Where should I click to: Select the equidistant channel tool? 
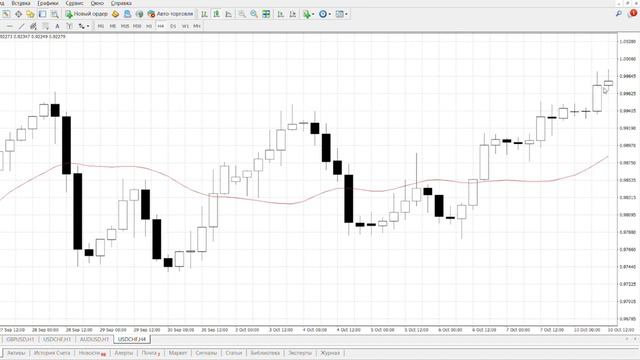click(x=33, y=26)
